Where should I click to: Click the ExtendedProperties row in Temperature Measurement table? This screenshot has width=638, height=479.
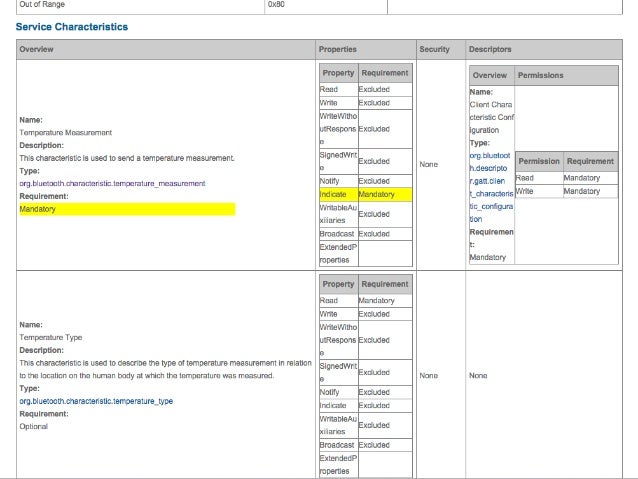tap(366, 254)
